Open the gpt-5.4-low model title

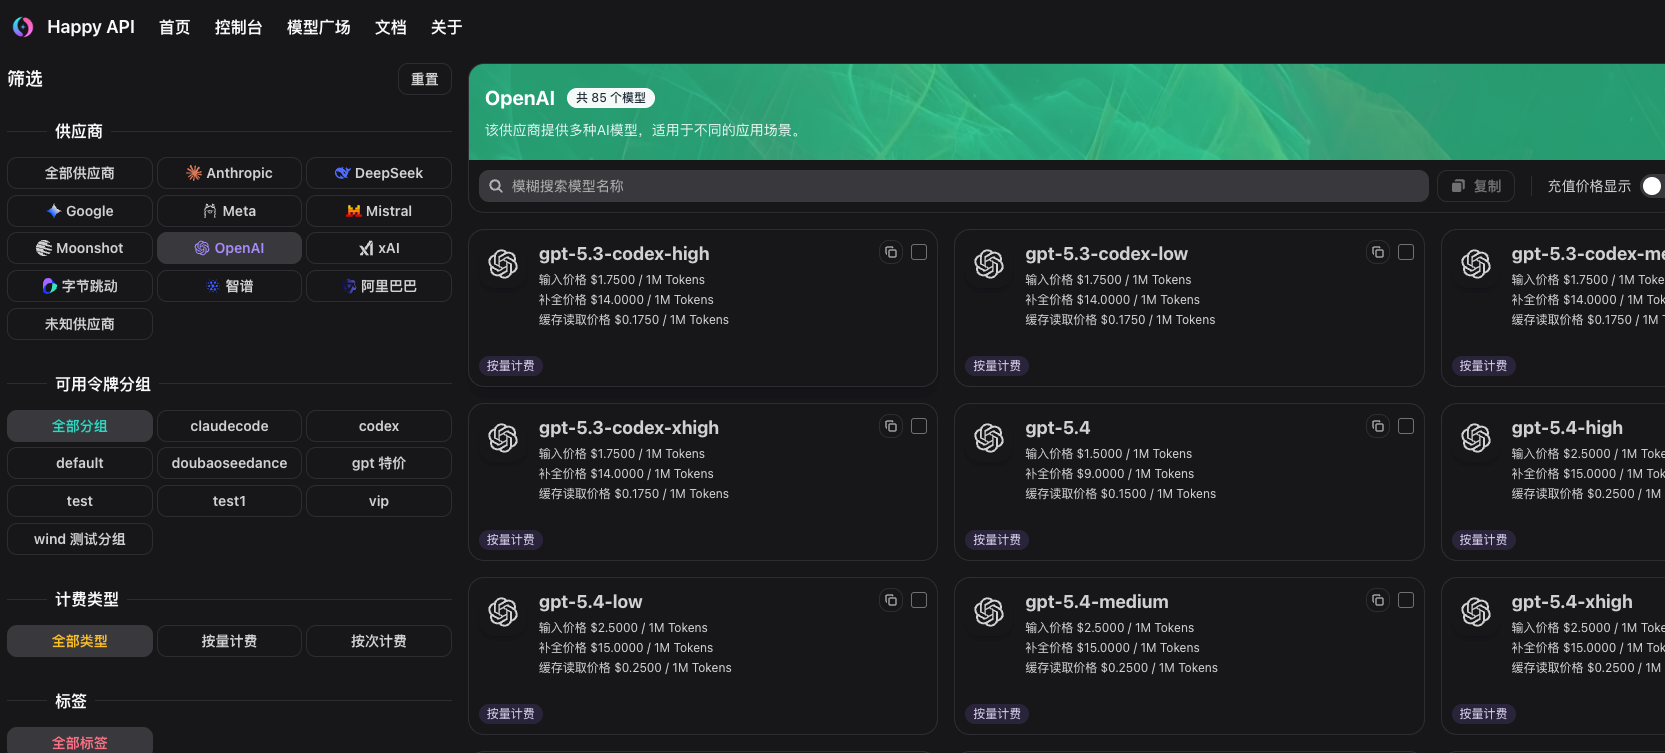[590, 601]
